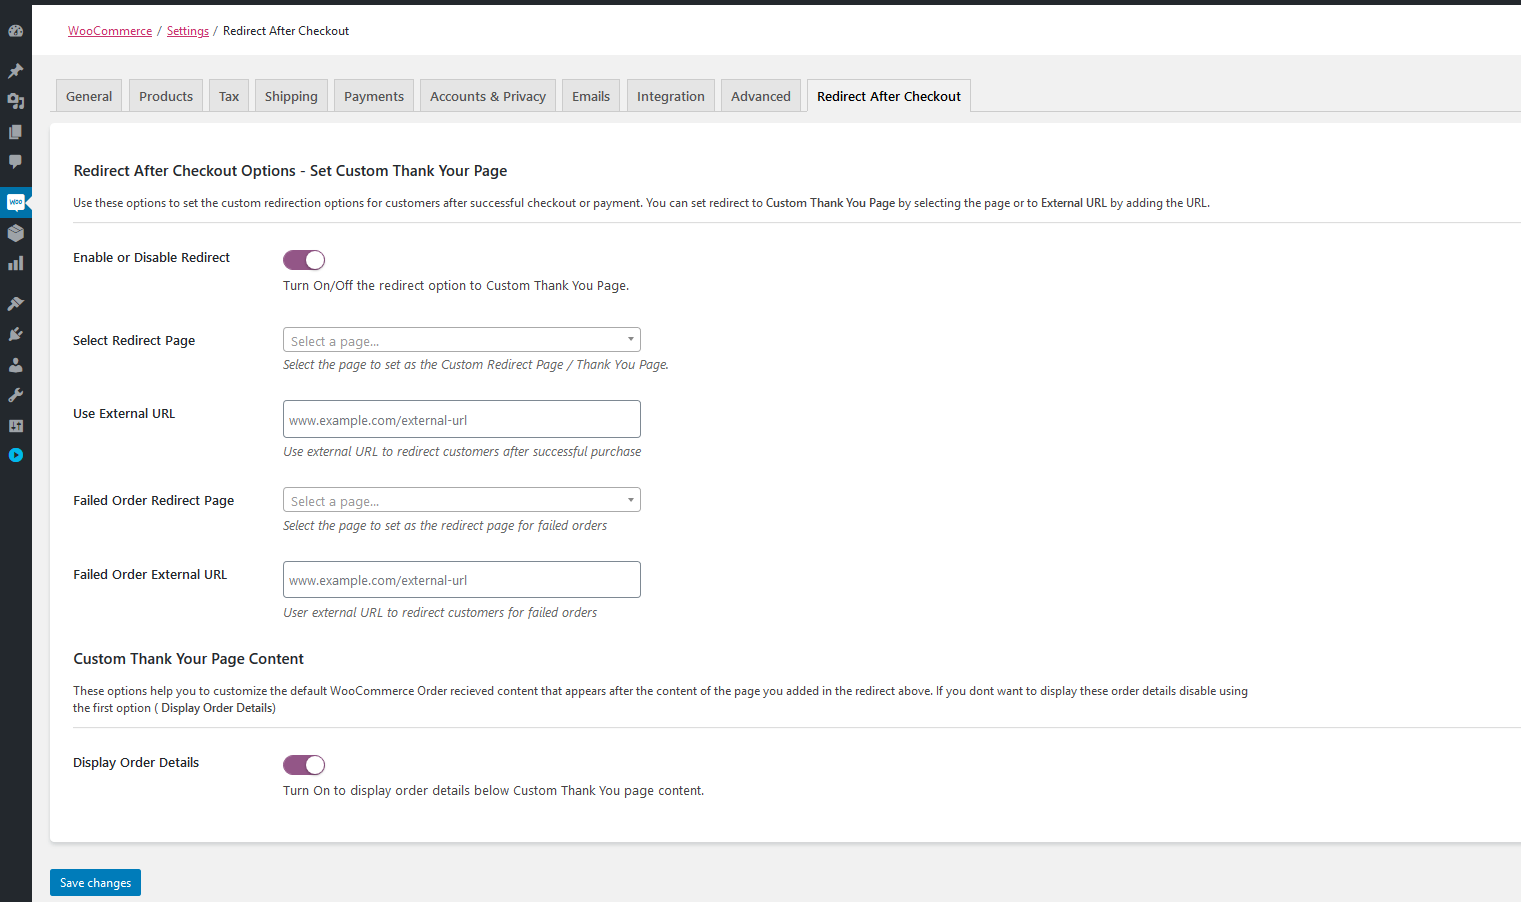The image size is (1521, 902).
Task: Toggle the Display Order Details switch
Action: point(304,765)
